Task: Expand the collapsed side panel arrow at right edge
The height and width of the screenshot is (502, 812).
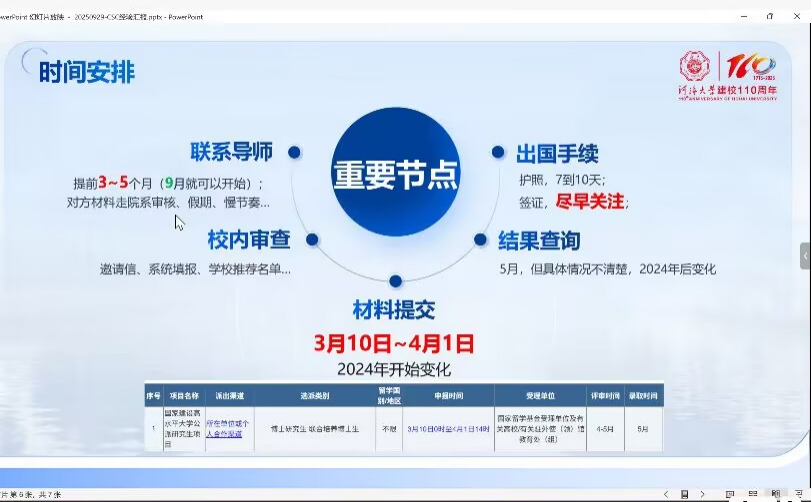Action: (x=805, y=256)
